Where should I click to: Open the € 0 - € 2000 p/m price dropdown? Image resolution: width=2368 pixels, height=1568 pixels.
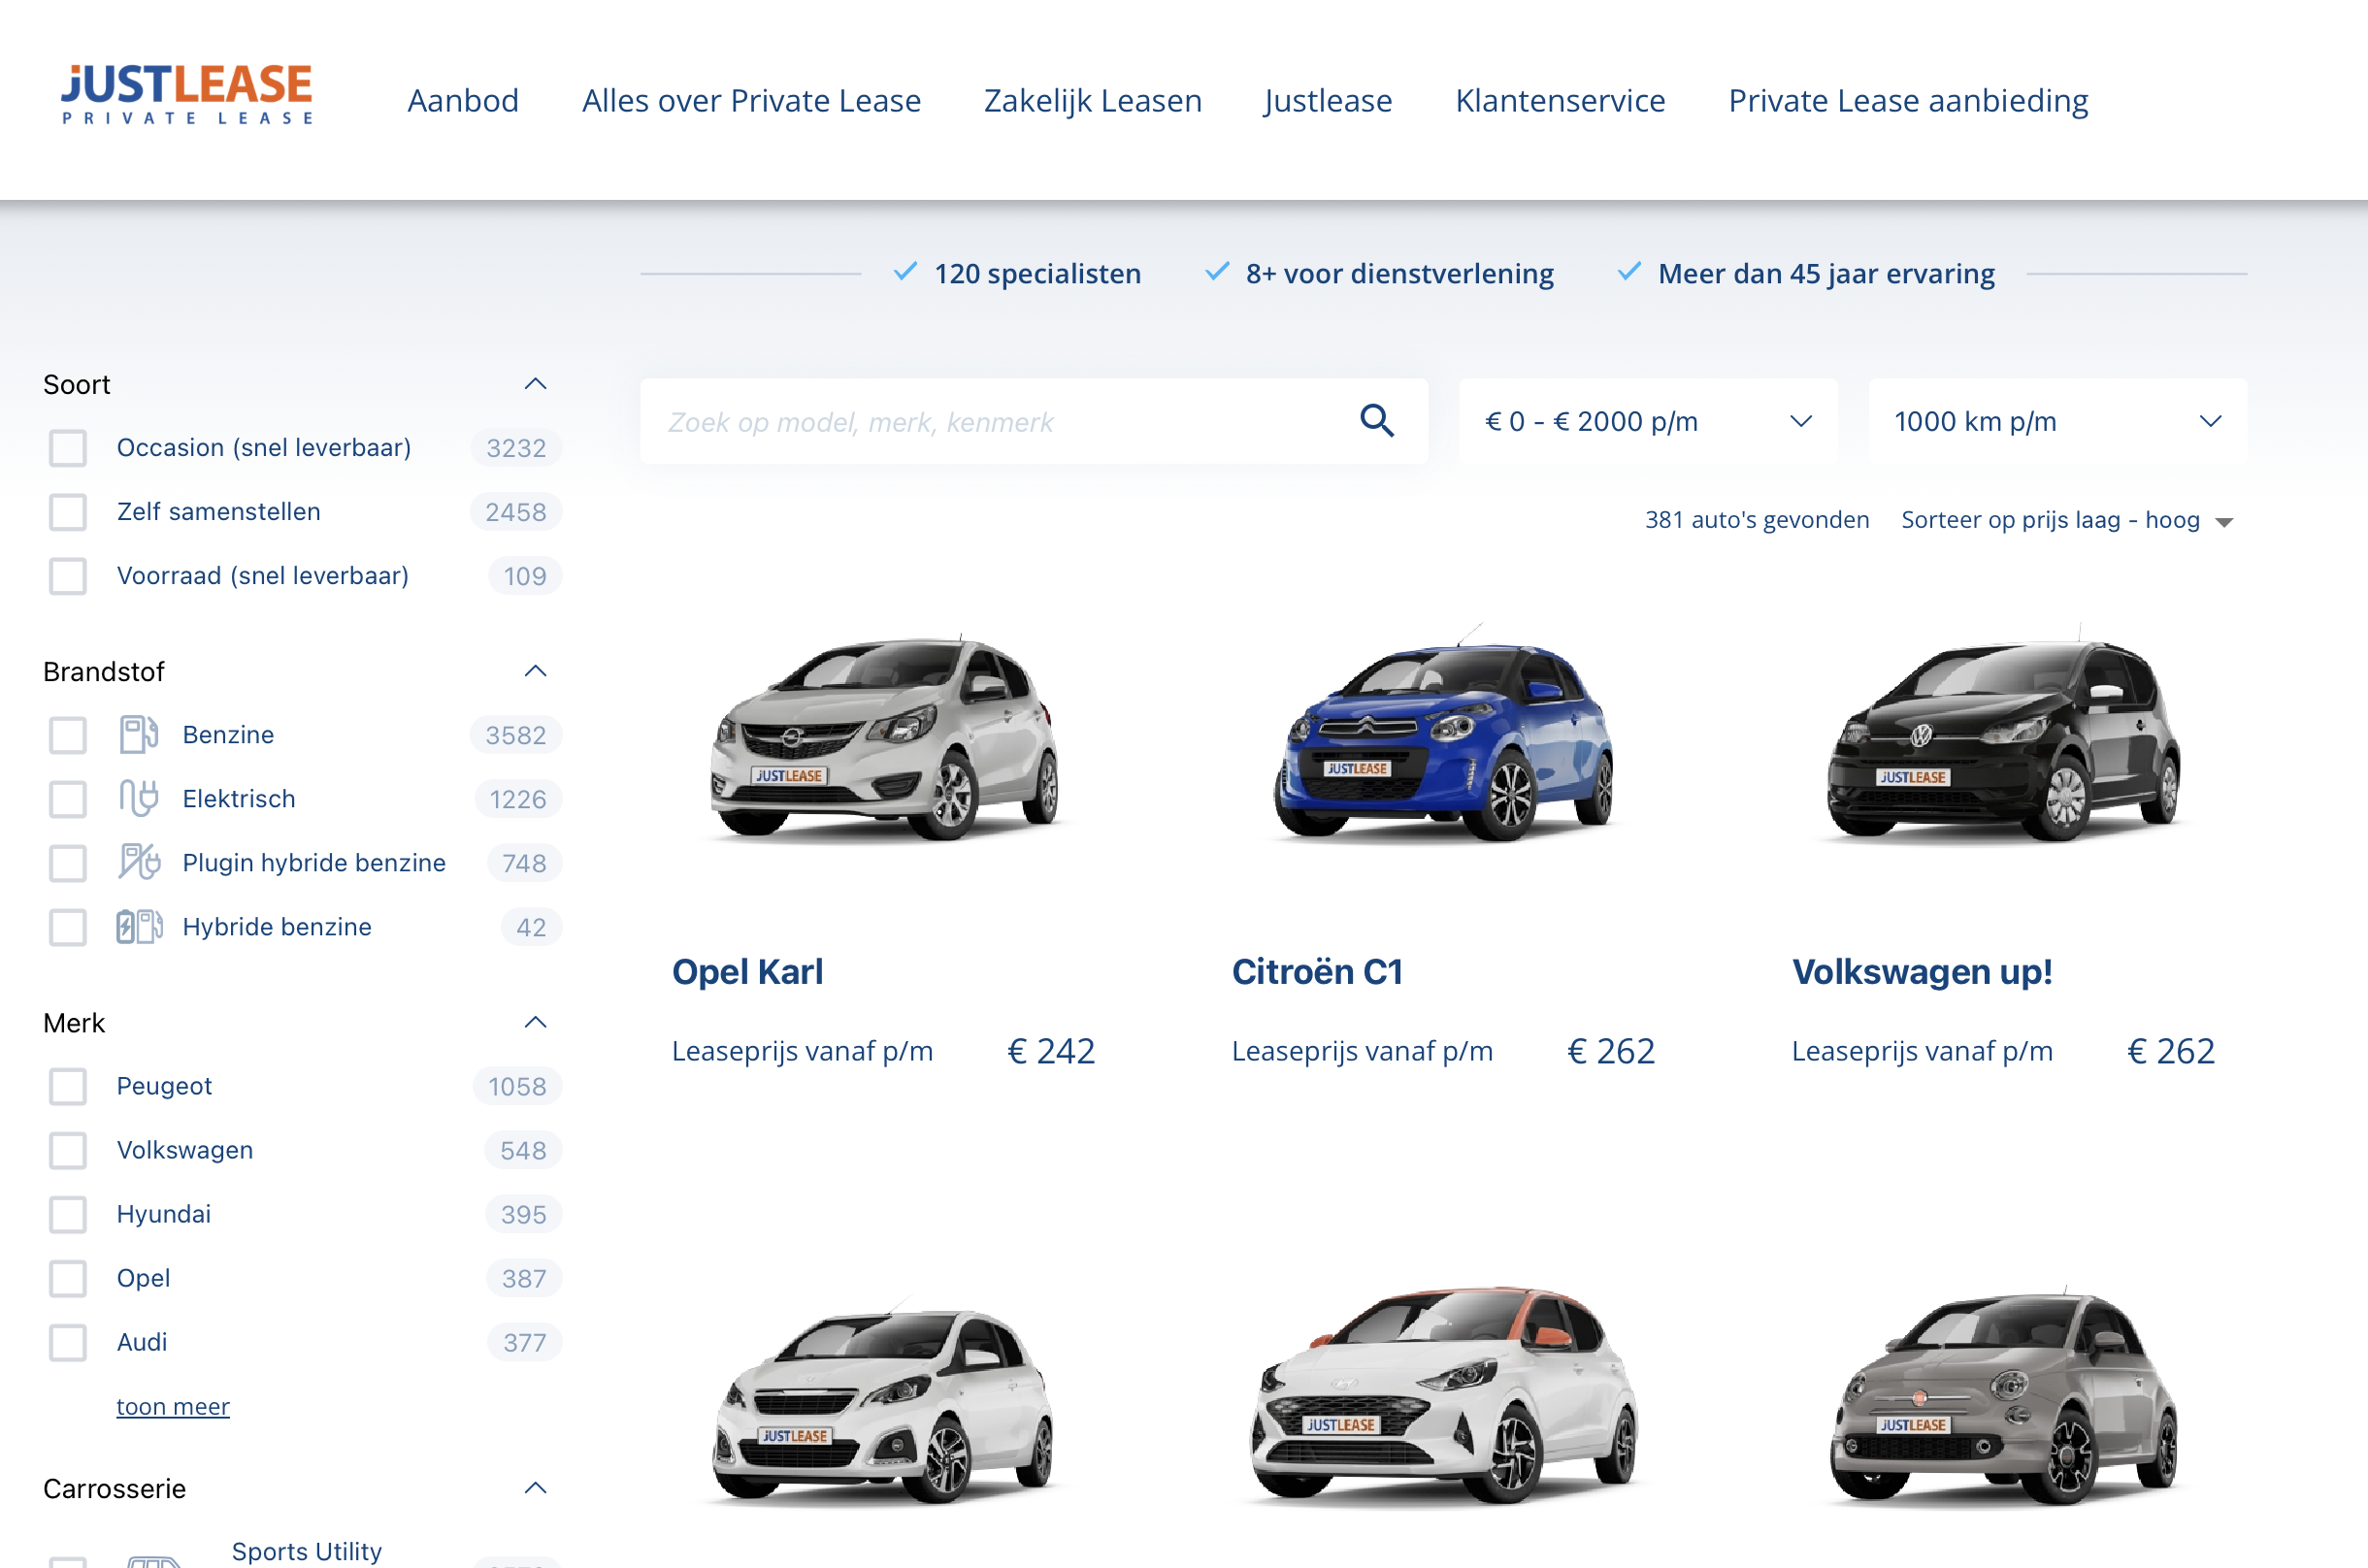pyautogui.click(x=1648, y=421)
